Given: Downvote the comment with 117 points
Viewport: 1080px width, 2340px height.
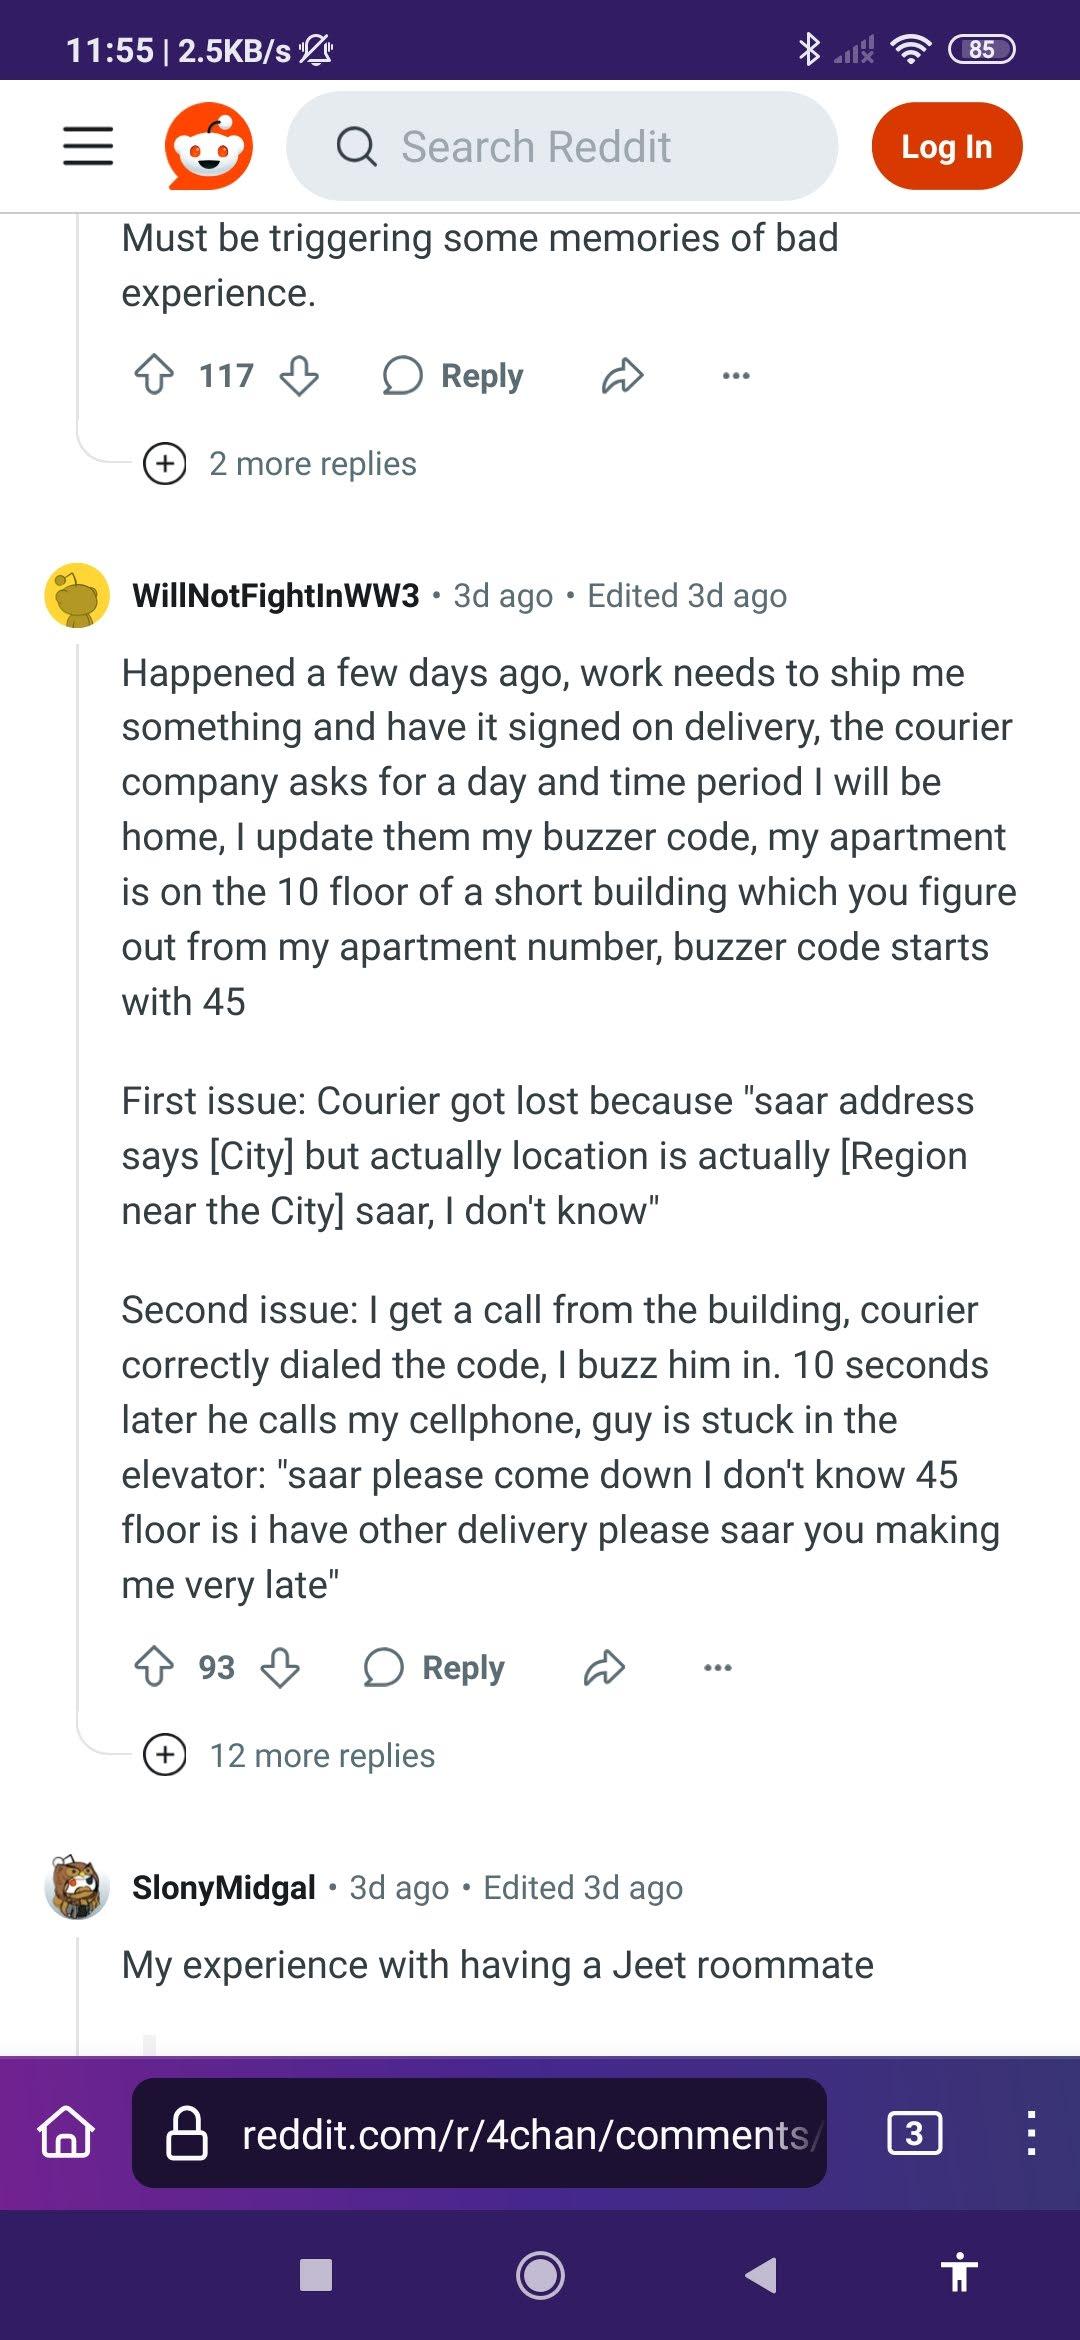Looking at the screenshot, I should (299, 376).
